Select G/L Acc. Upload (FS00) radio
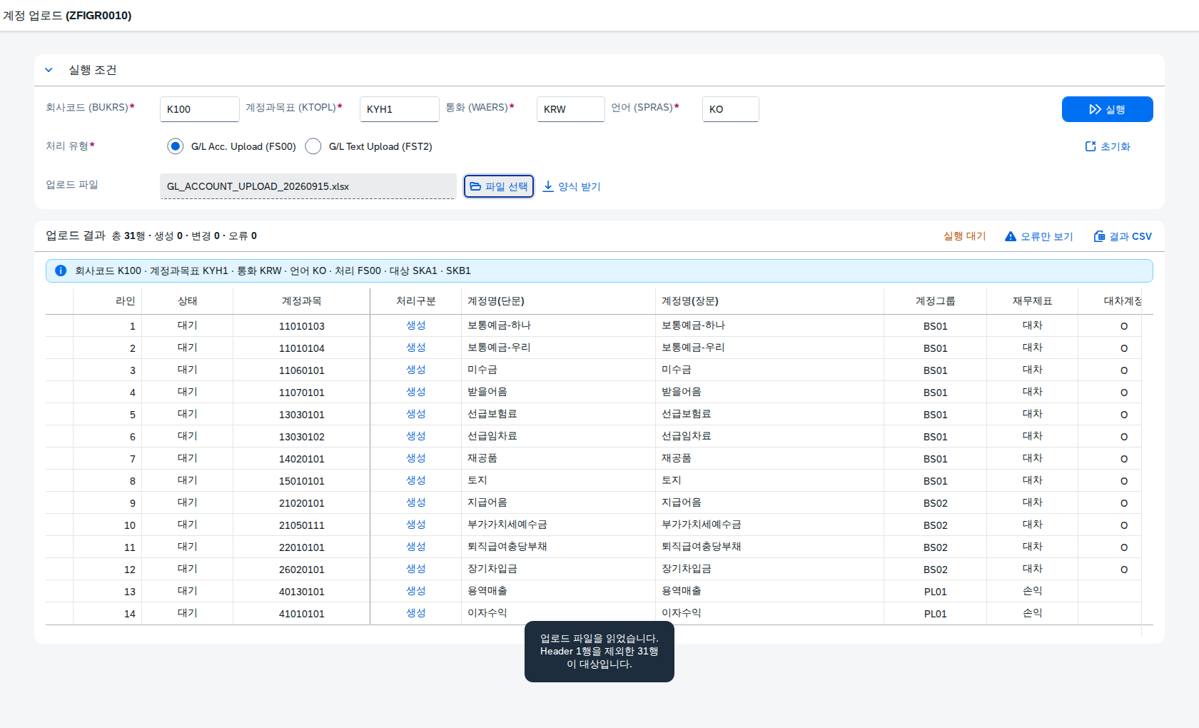This screenshot has width=1199, height=728. click(x=175, y=146)
